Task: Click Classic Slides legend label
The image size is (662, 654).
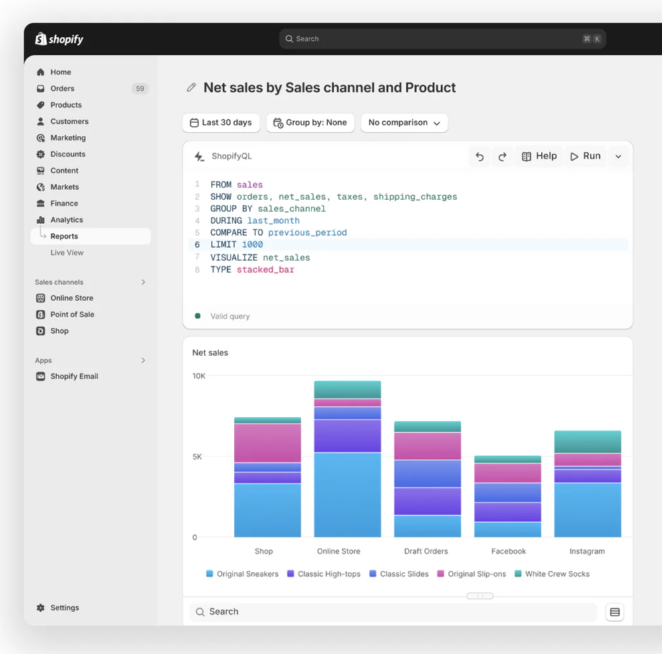Action: (x=404, y=574)
